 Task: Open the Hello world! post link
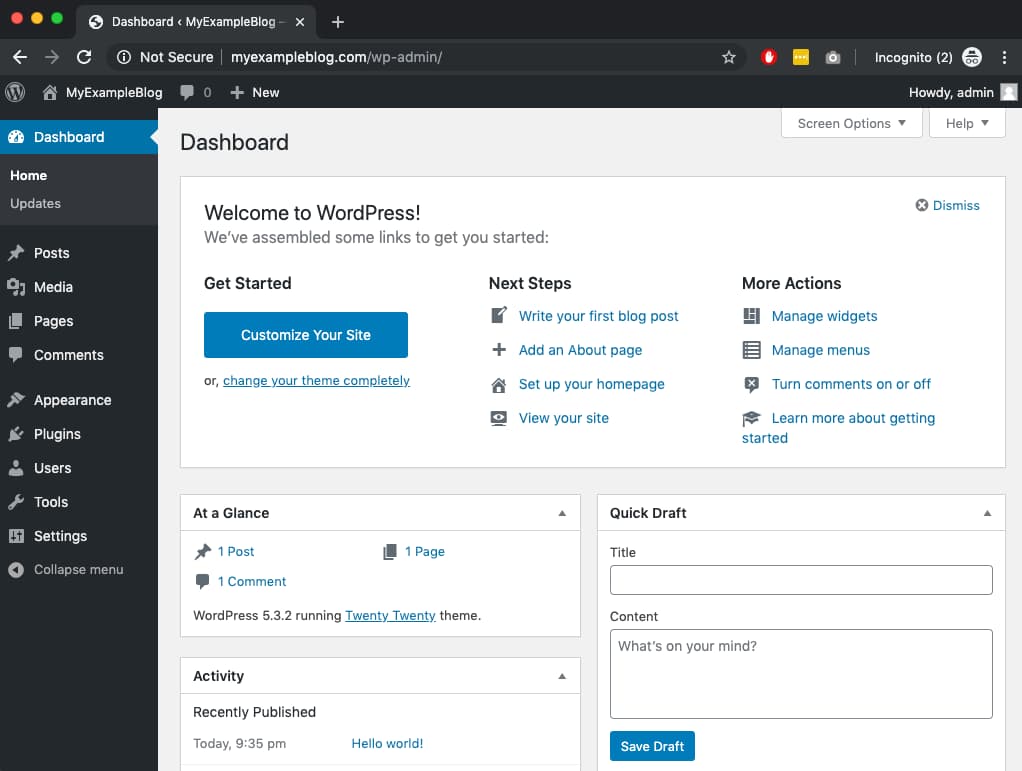tap(387, 744)
